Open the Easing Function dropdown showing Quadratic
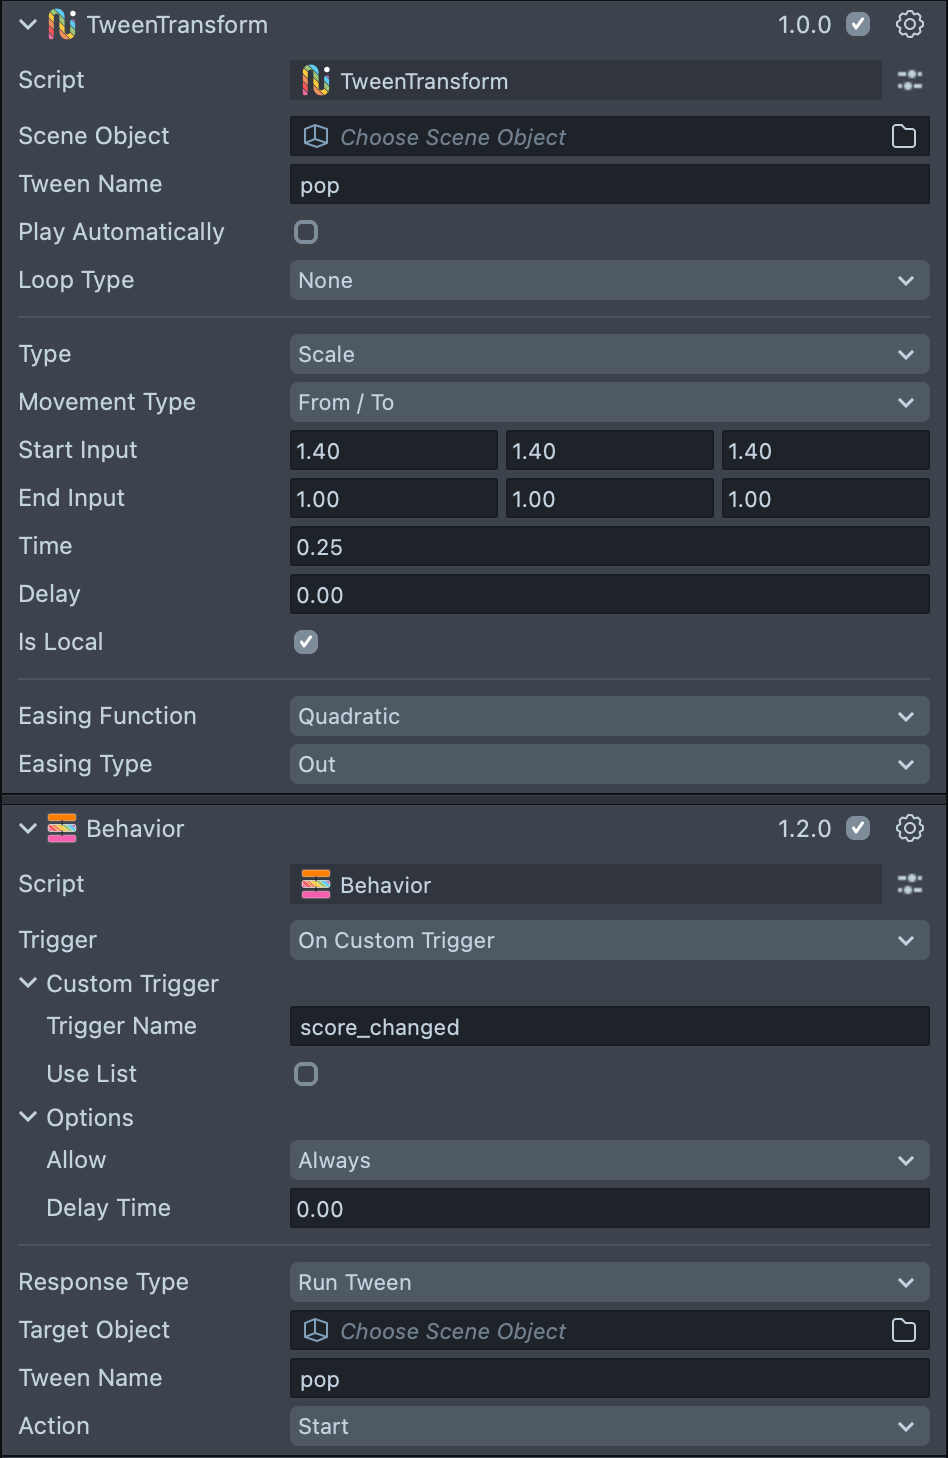The height and width of the screenshot is (1458, 948). coord(609,716)
